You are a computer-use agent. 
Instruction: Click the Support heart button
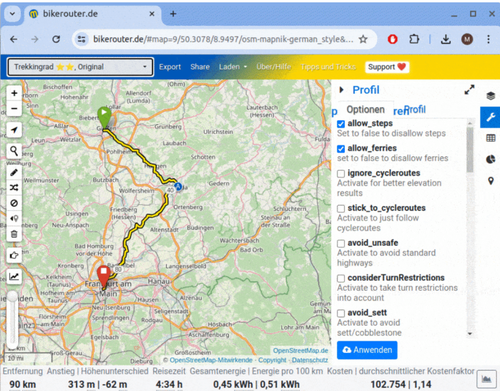tap(387, 67)
